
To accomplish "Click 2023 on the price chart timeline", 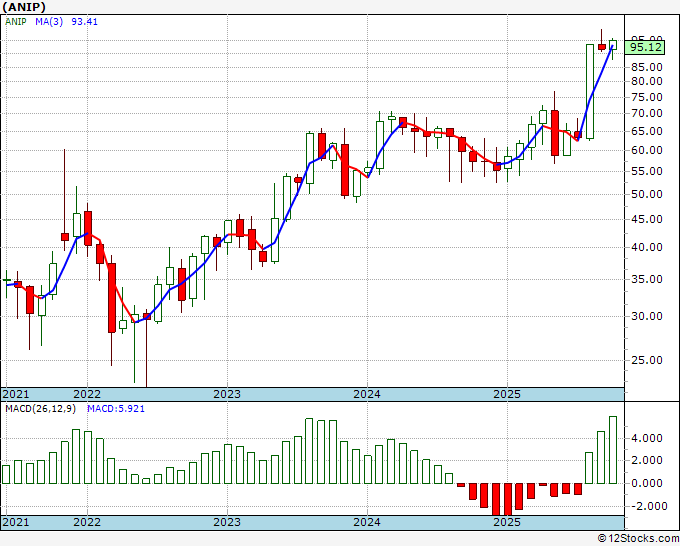I will [227, 394].
